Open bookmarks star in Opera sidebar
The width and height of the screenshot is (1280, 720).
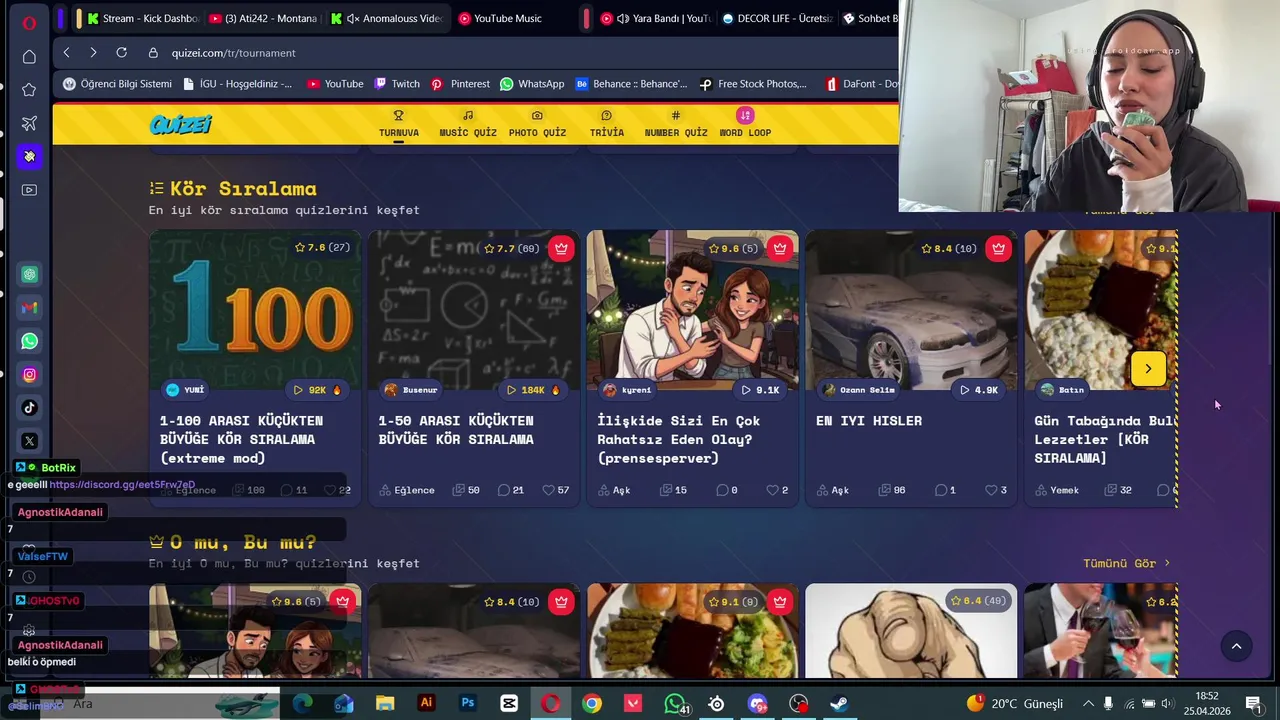(29, 90)
